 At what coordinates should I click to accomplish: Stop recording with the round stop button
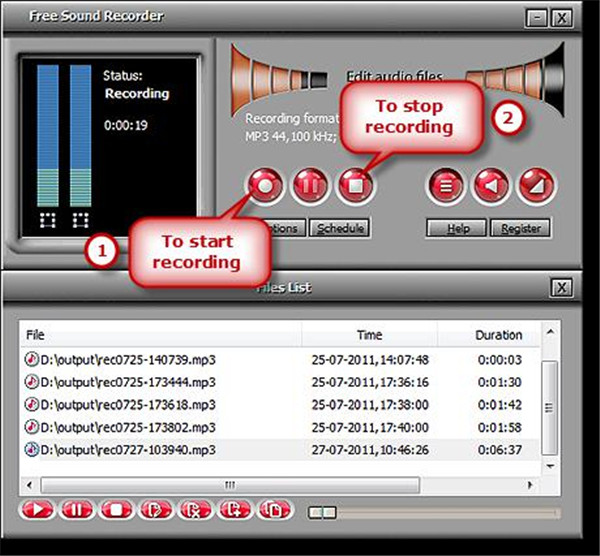click(x=355, y=186)
